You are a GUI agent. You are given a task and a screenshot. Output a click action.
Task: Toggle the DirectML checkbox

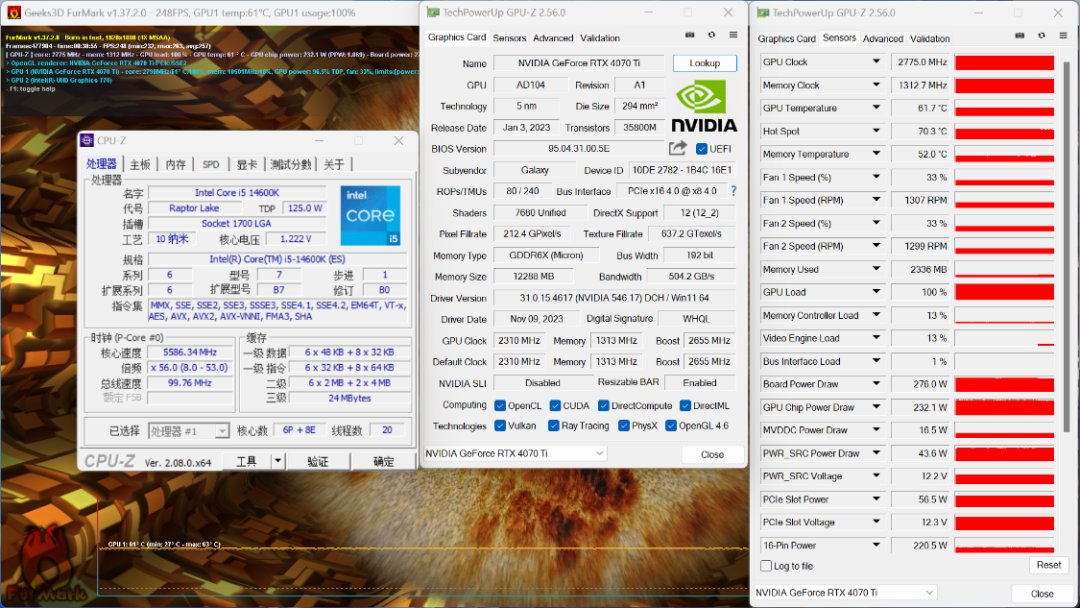[685, 406]
